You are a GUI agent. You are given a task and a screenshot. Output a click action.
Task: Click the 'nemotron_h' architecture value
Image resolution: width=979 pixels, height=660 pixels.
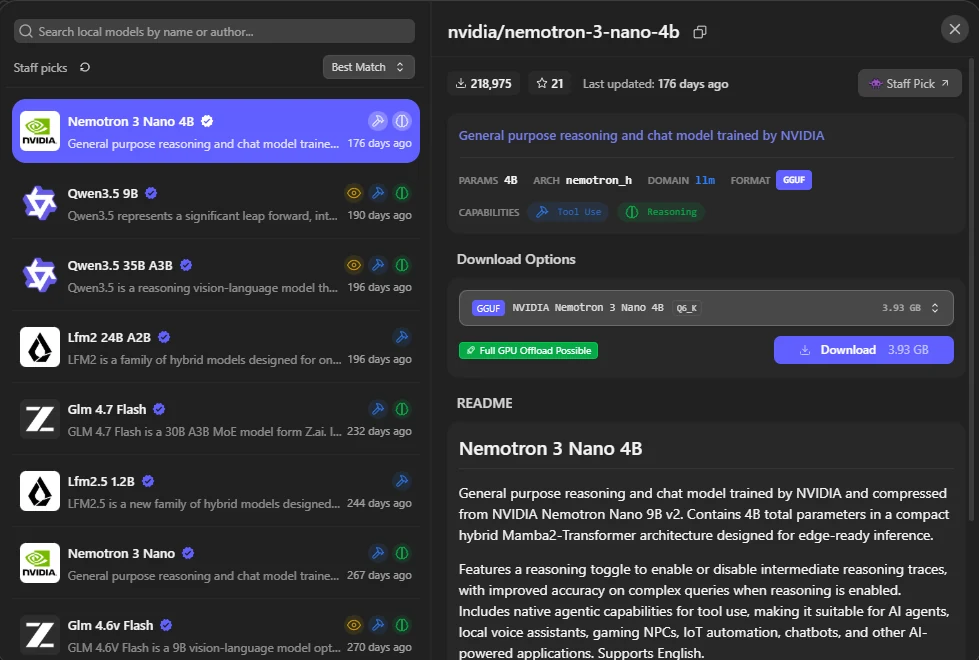(x=599, y=180)
